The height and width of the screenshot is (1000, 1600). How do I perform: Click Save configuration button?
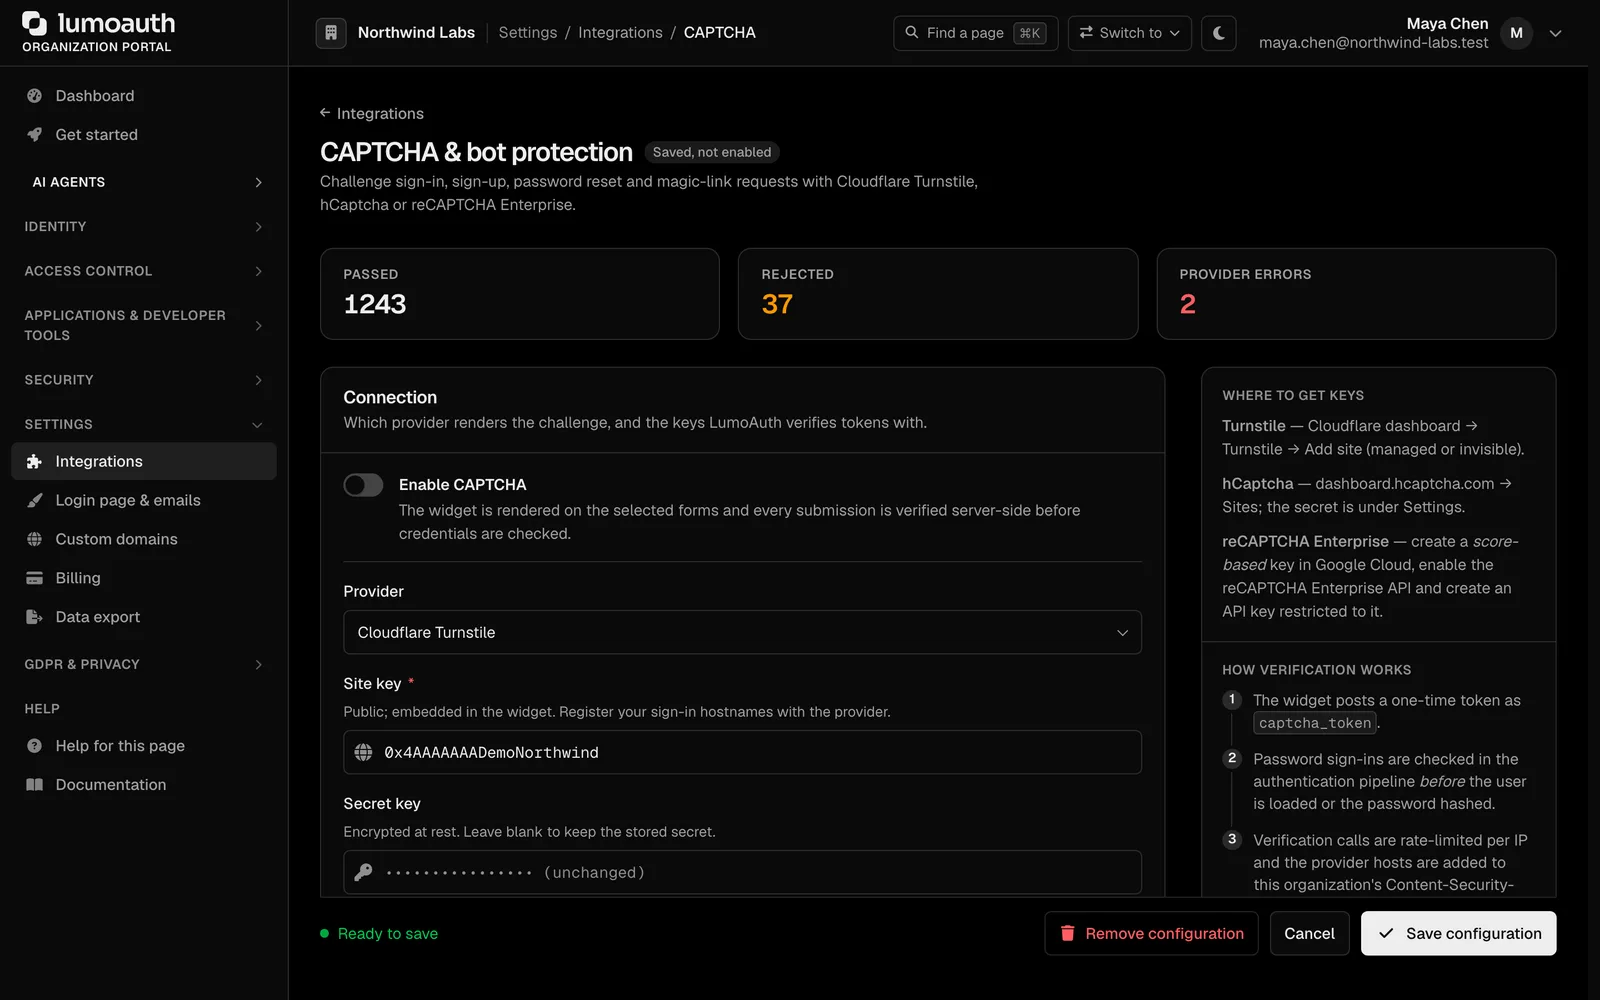pyautogui.click(x=1458, y=933)
